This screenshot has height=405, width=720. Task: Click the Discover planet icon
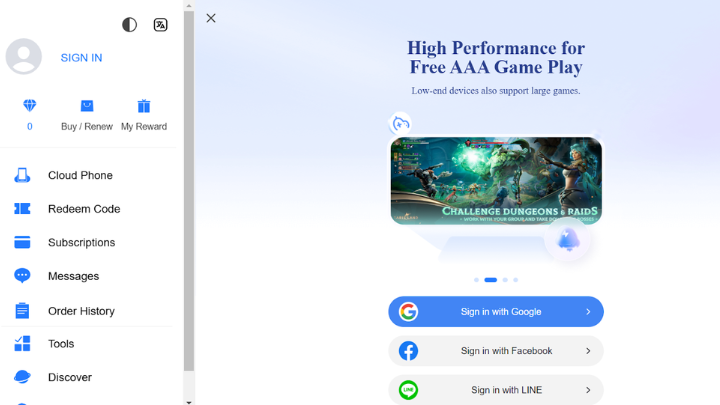[22, 377]
